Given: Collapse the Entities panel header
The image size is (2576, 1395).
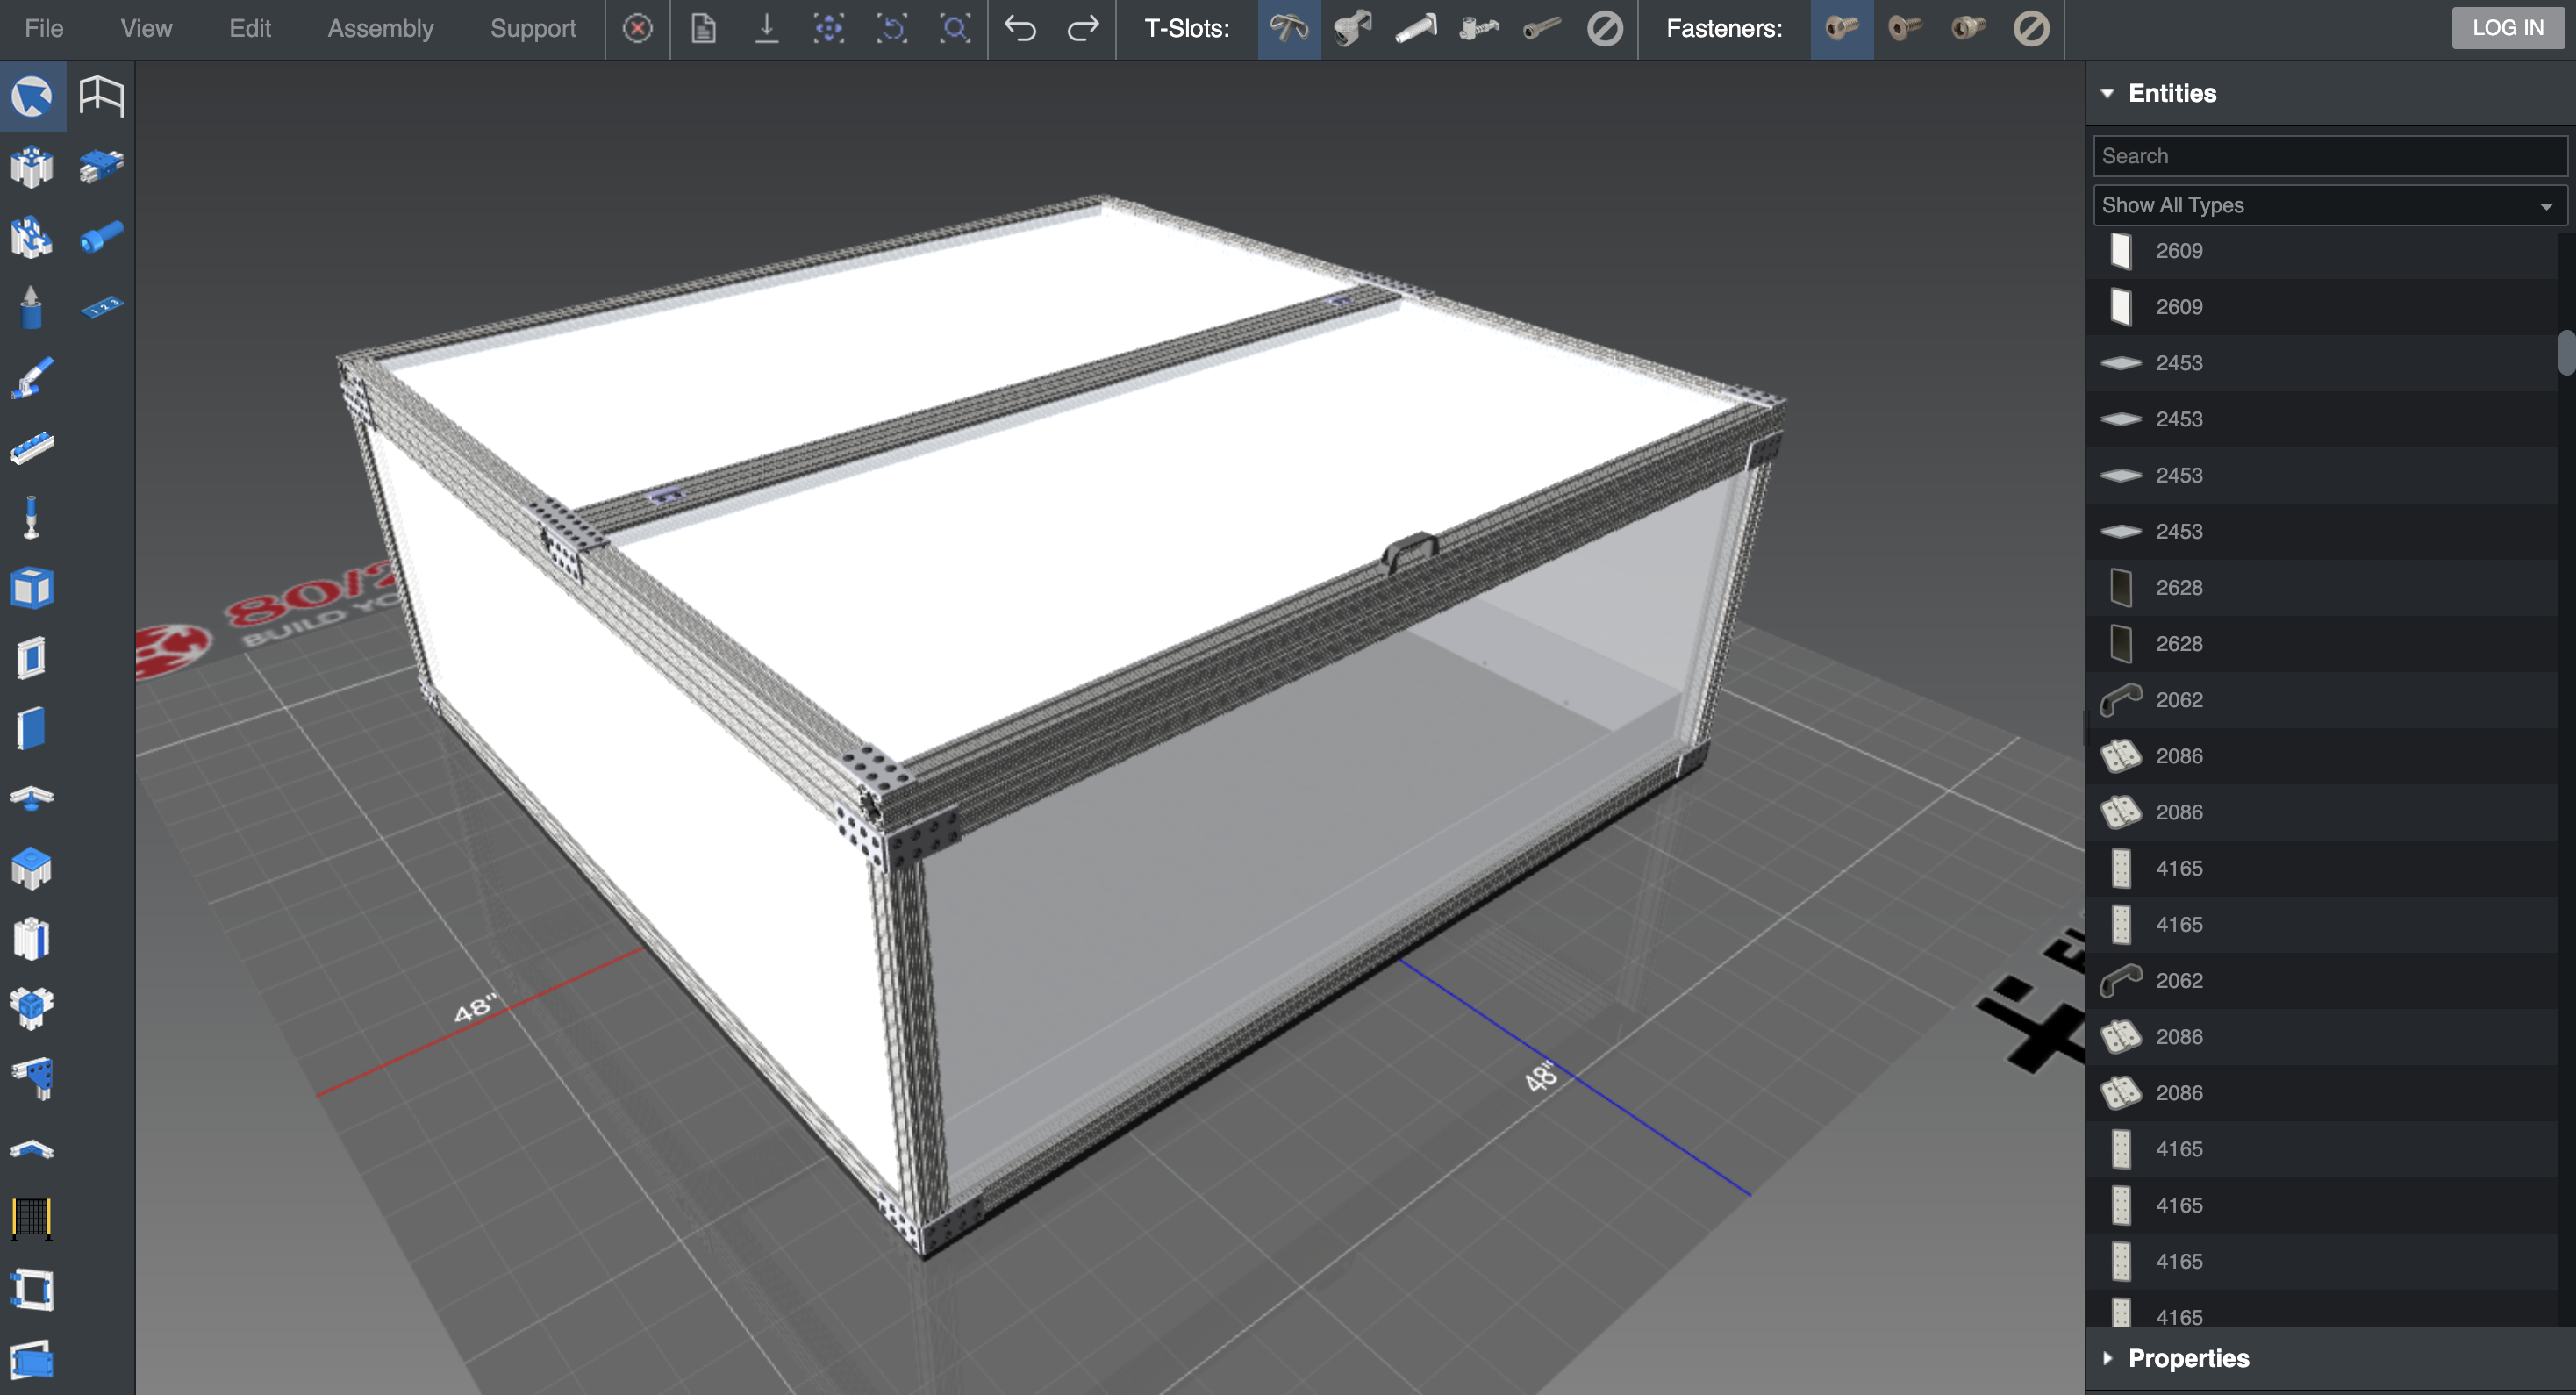Looking at the screenshot, I should [2330, 93].
